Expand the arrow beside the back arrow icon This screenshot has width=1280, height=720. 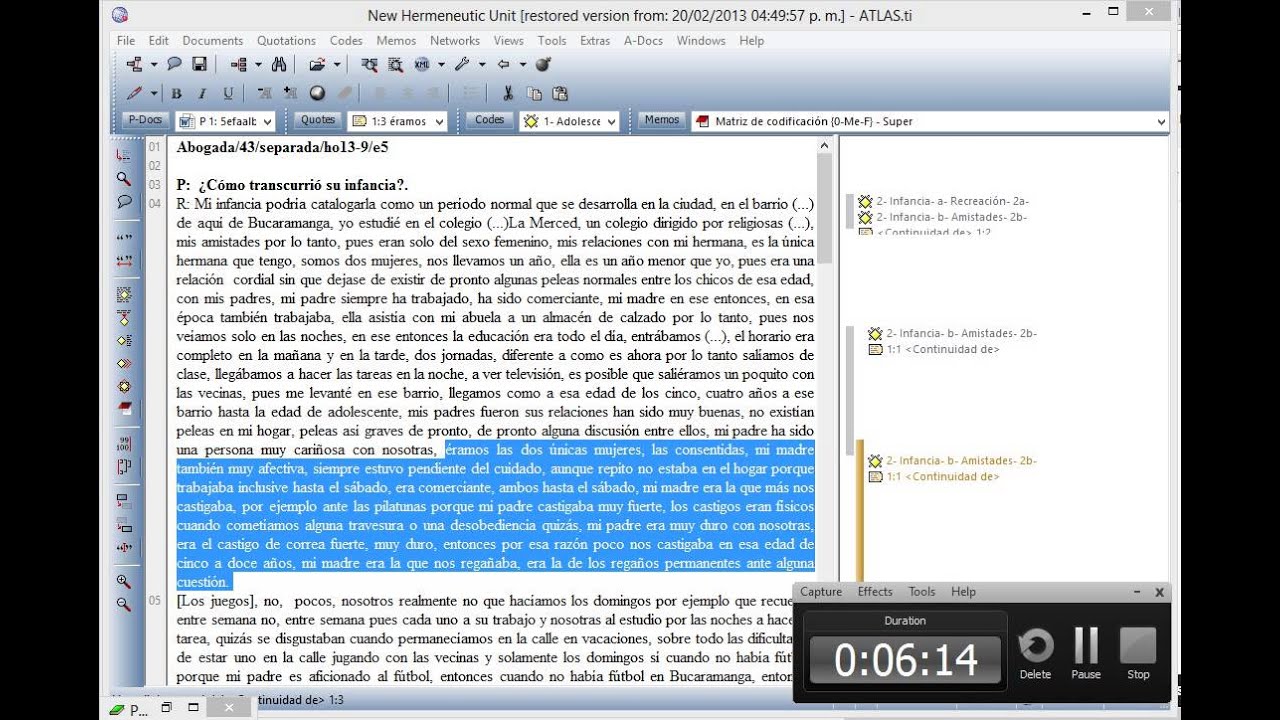click(x=522, y=64)
